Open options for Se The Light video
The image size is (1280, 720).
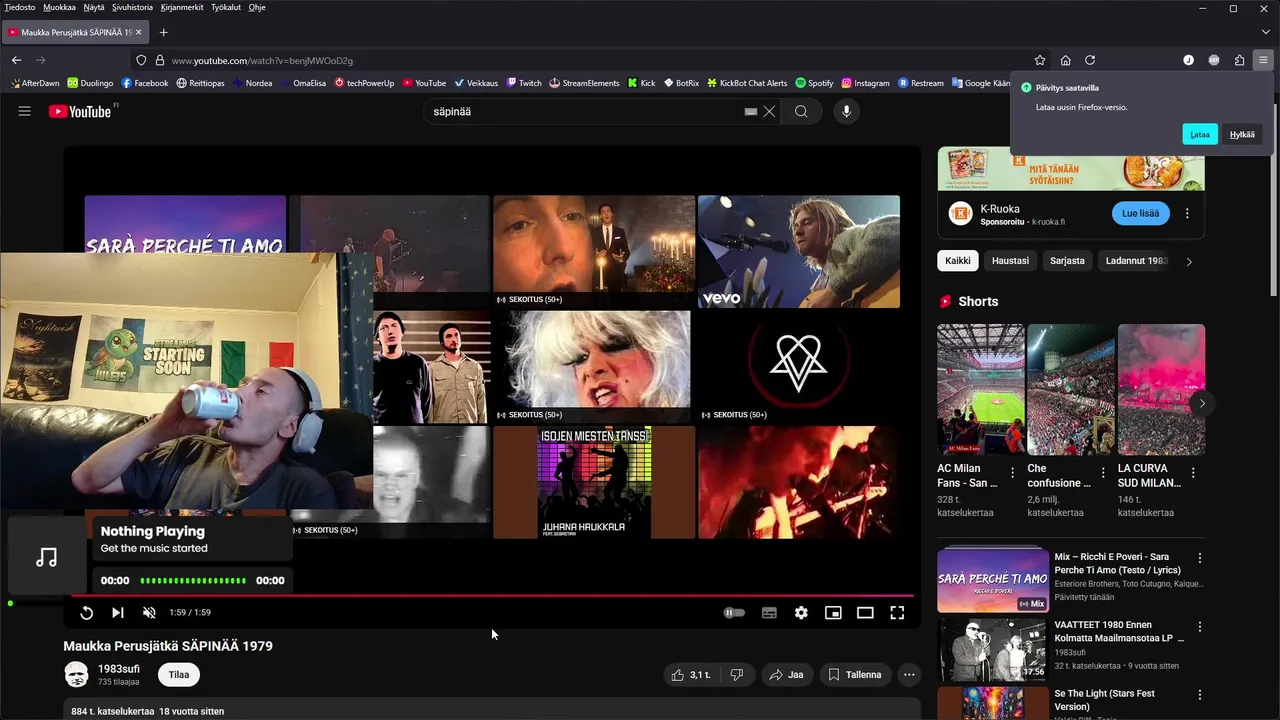tap(1200, 696)
